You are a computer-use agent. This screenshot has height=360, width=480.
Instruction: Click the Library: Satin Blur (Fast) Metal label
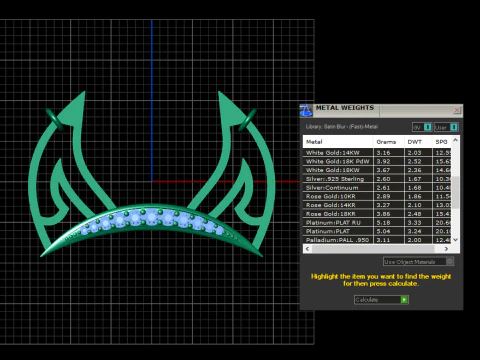pyautogui.click(x=342, y=127)
